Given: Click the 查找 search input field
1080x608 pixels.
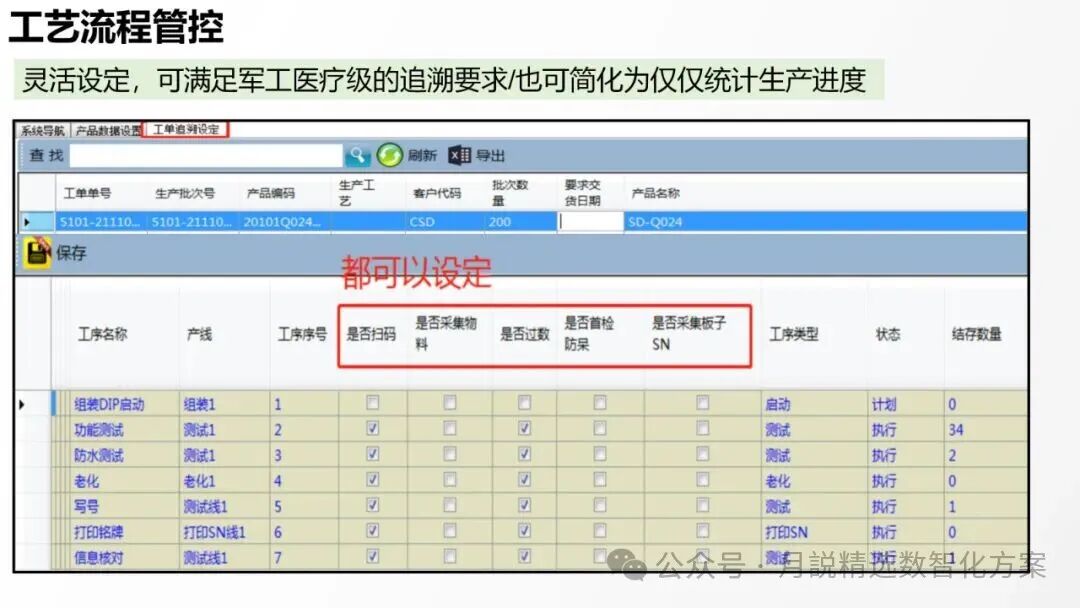Looking at the screenshot, I should 200,155.
